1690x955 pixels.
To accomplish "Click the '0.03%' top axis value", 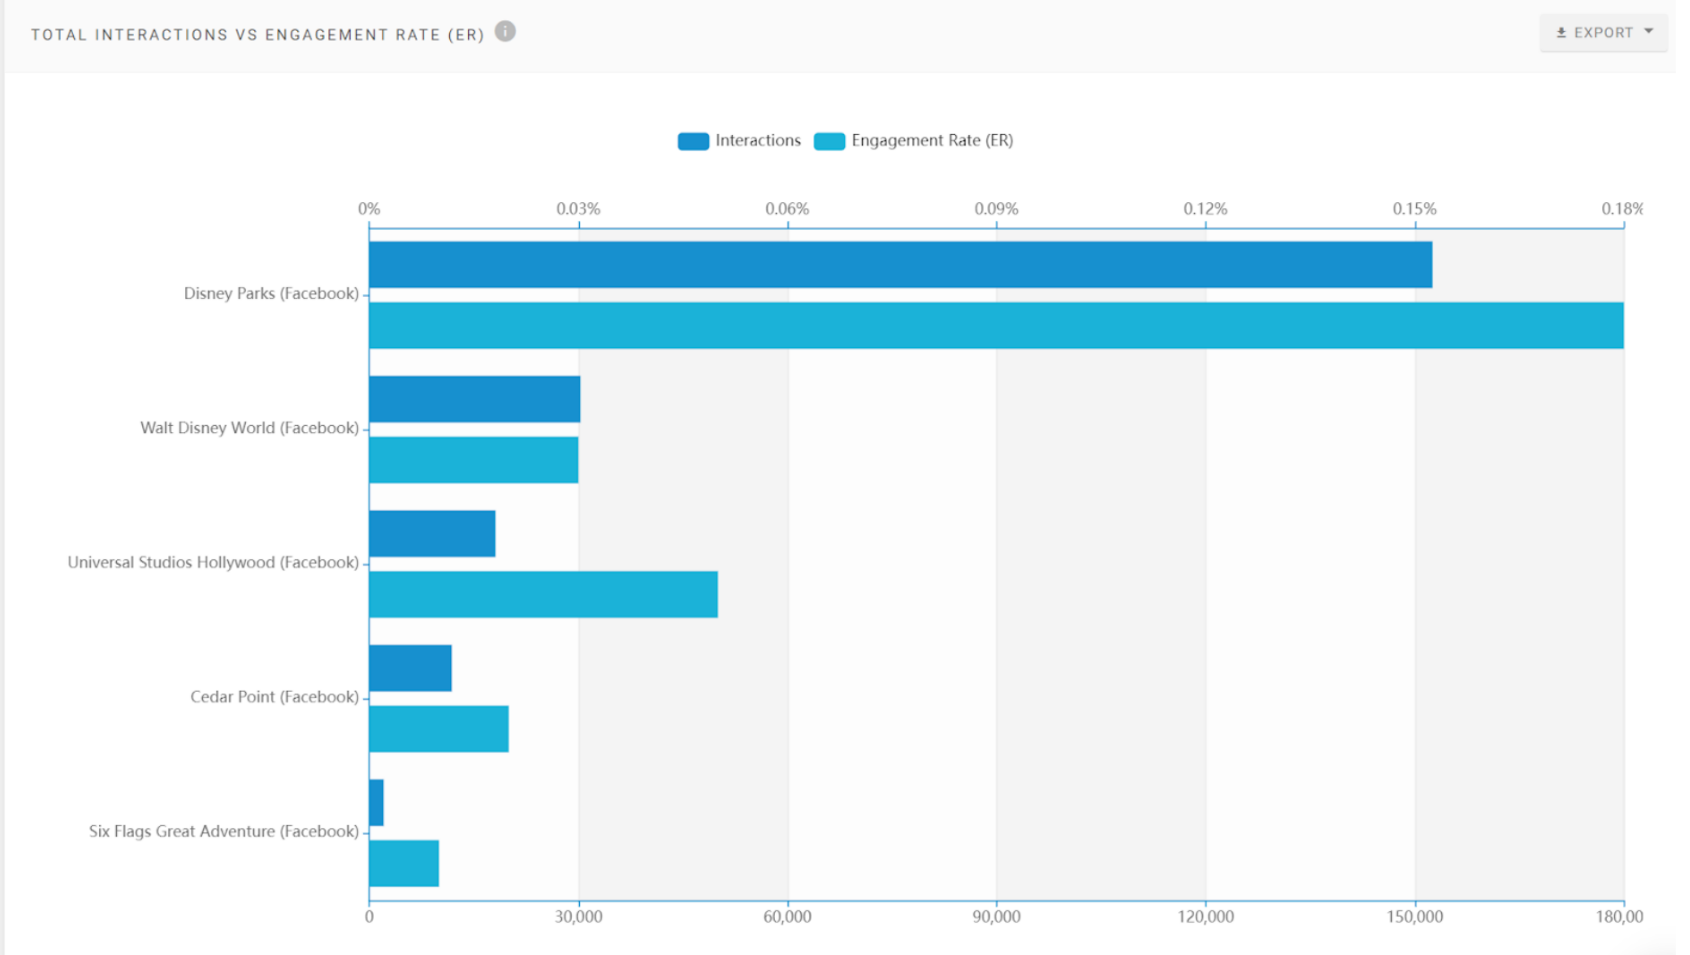I will (578, 209).
